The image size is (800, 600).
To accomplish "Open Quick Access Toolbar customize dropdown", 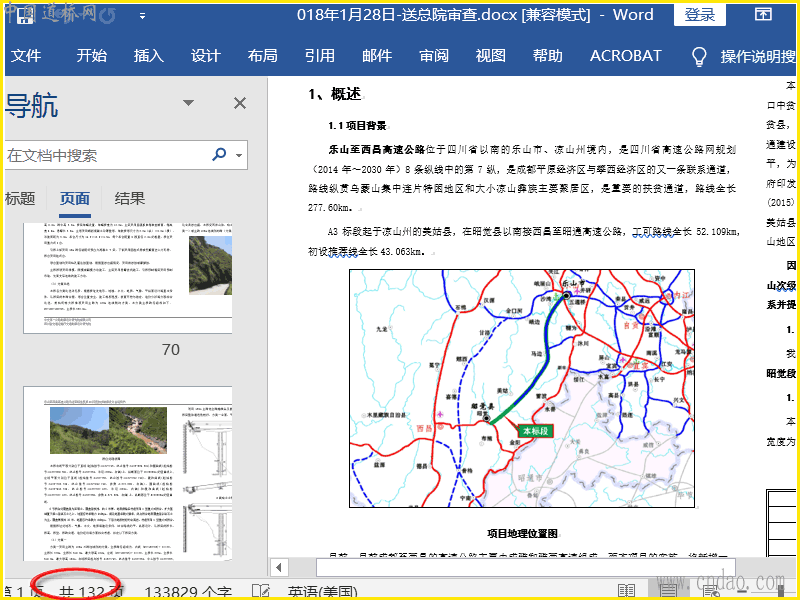I will pyautogui.click(x=142, y=16).
